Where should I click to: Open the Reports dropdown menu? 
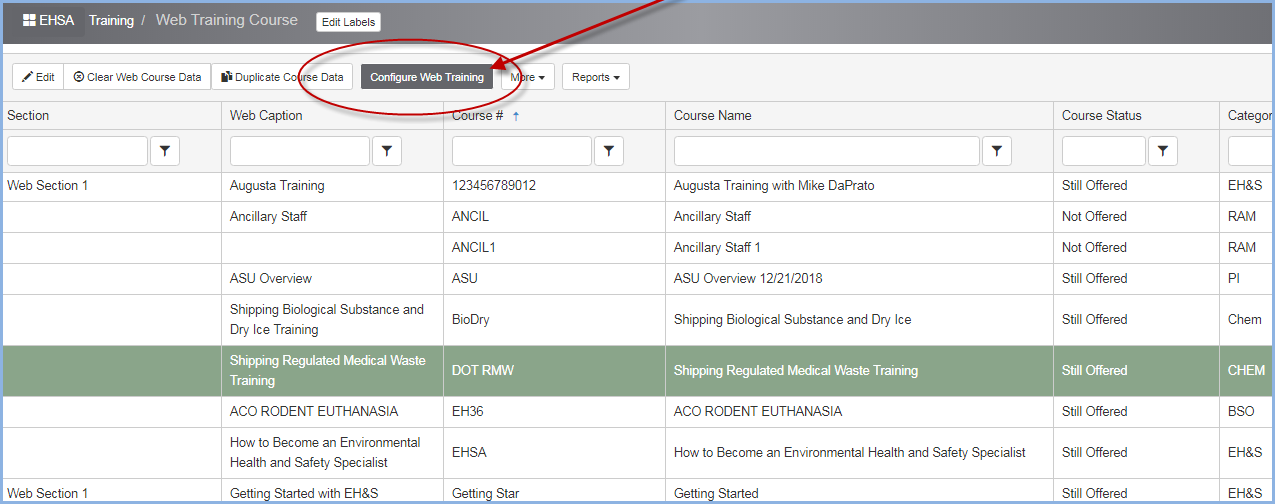596,77
